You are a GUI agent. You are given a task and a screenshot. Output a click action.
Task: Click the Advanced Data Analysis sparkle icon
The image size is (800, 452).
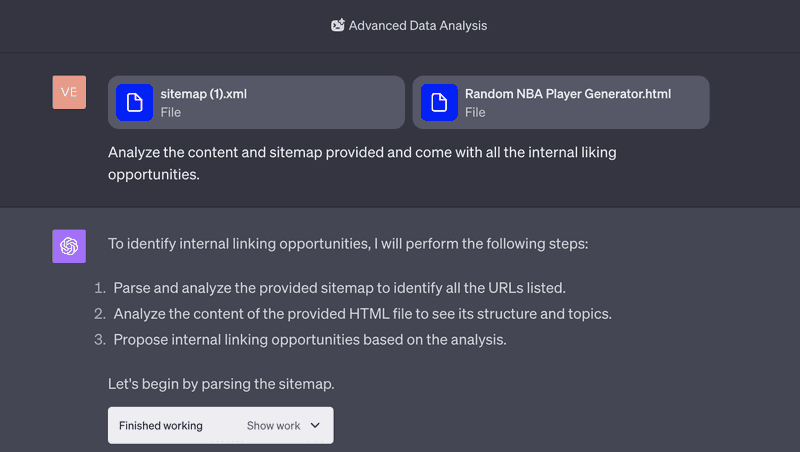point(338,25)
